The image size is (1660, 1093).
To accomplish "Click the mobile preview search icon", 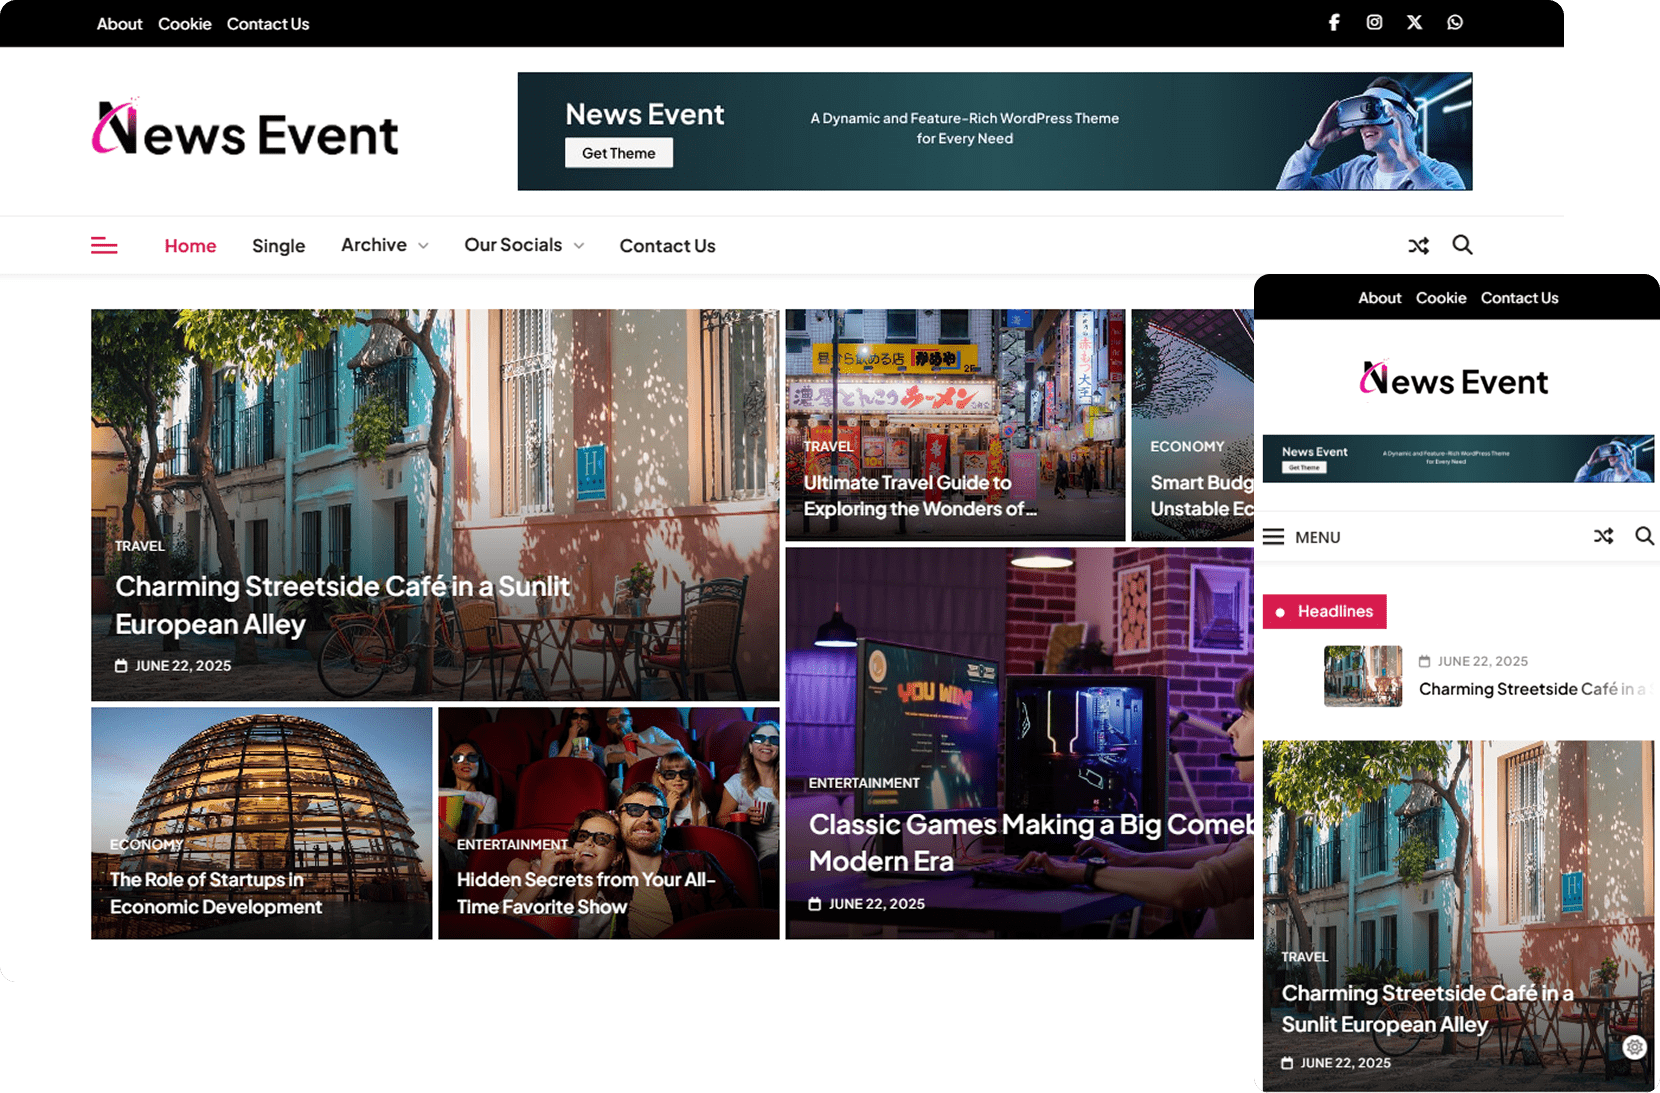I will (x=1644, y=537).
